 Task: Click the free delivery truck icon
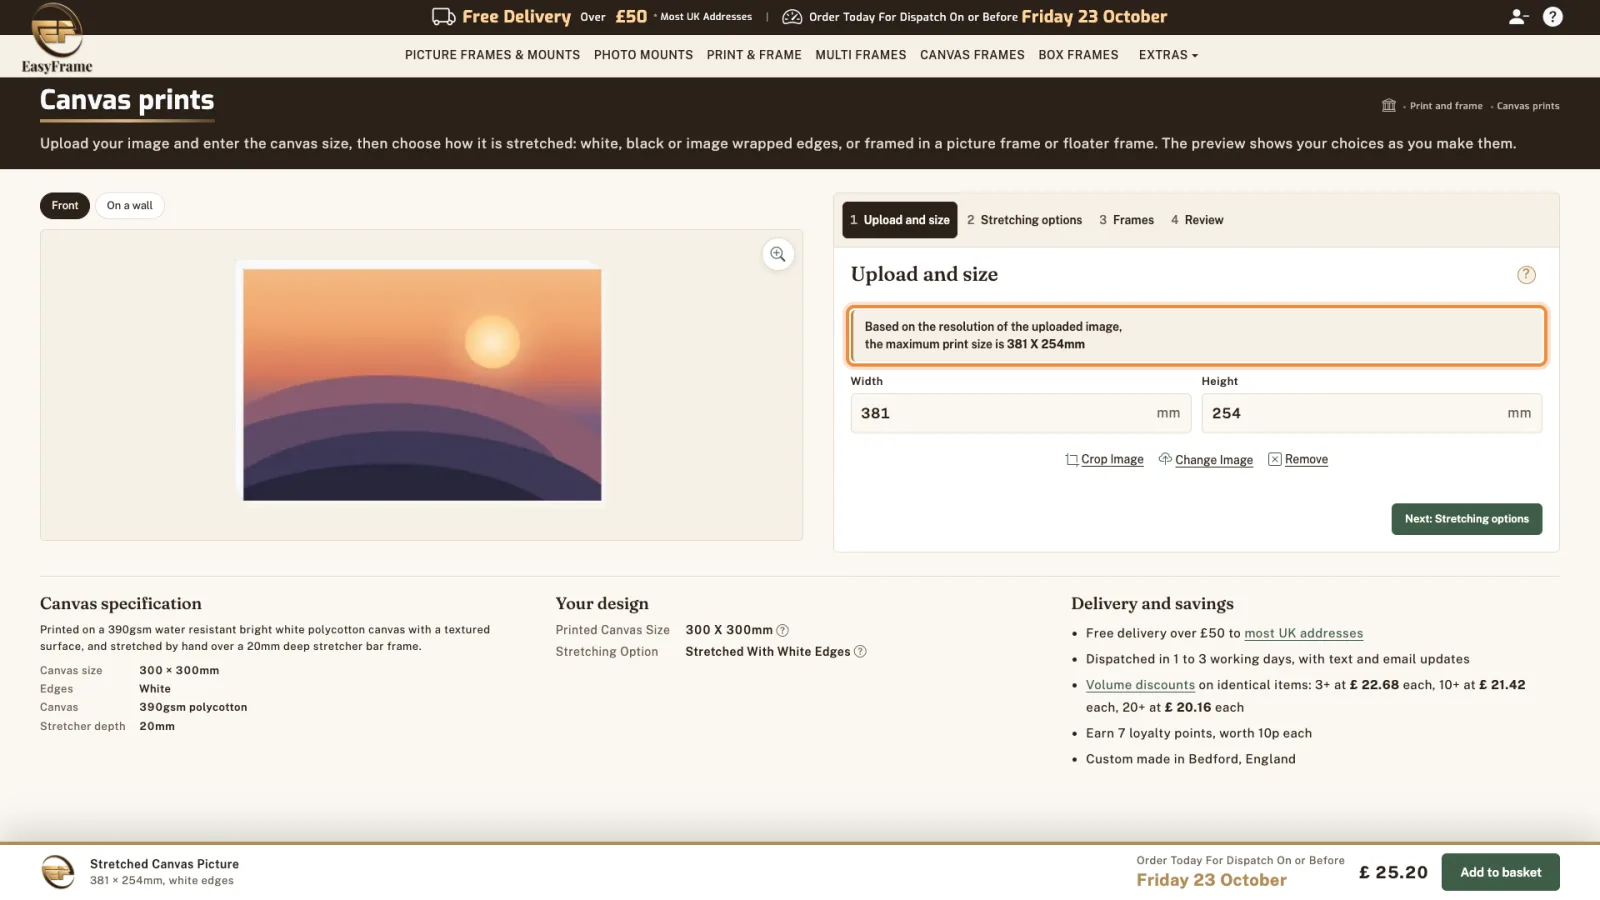443,17
